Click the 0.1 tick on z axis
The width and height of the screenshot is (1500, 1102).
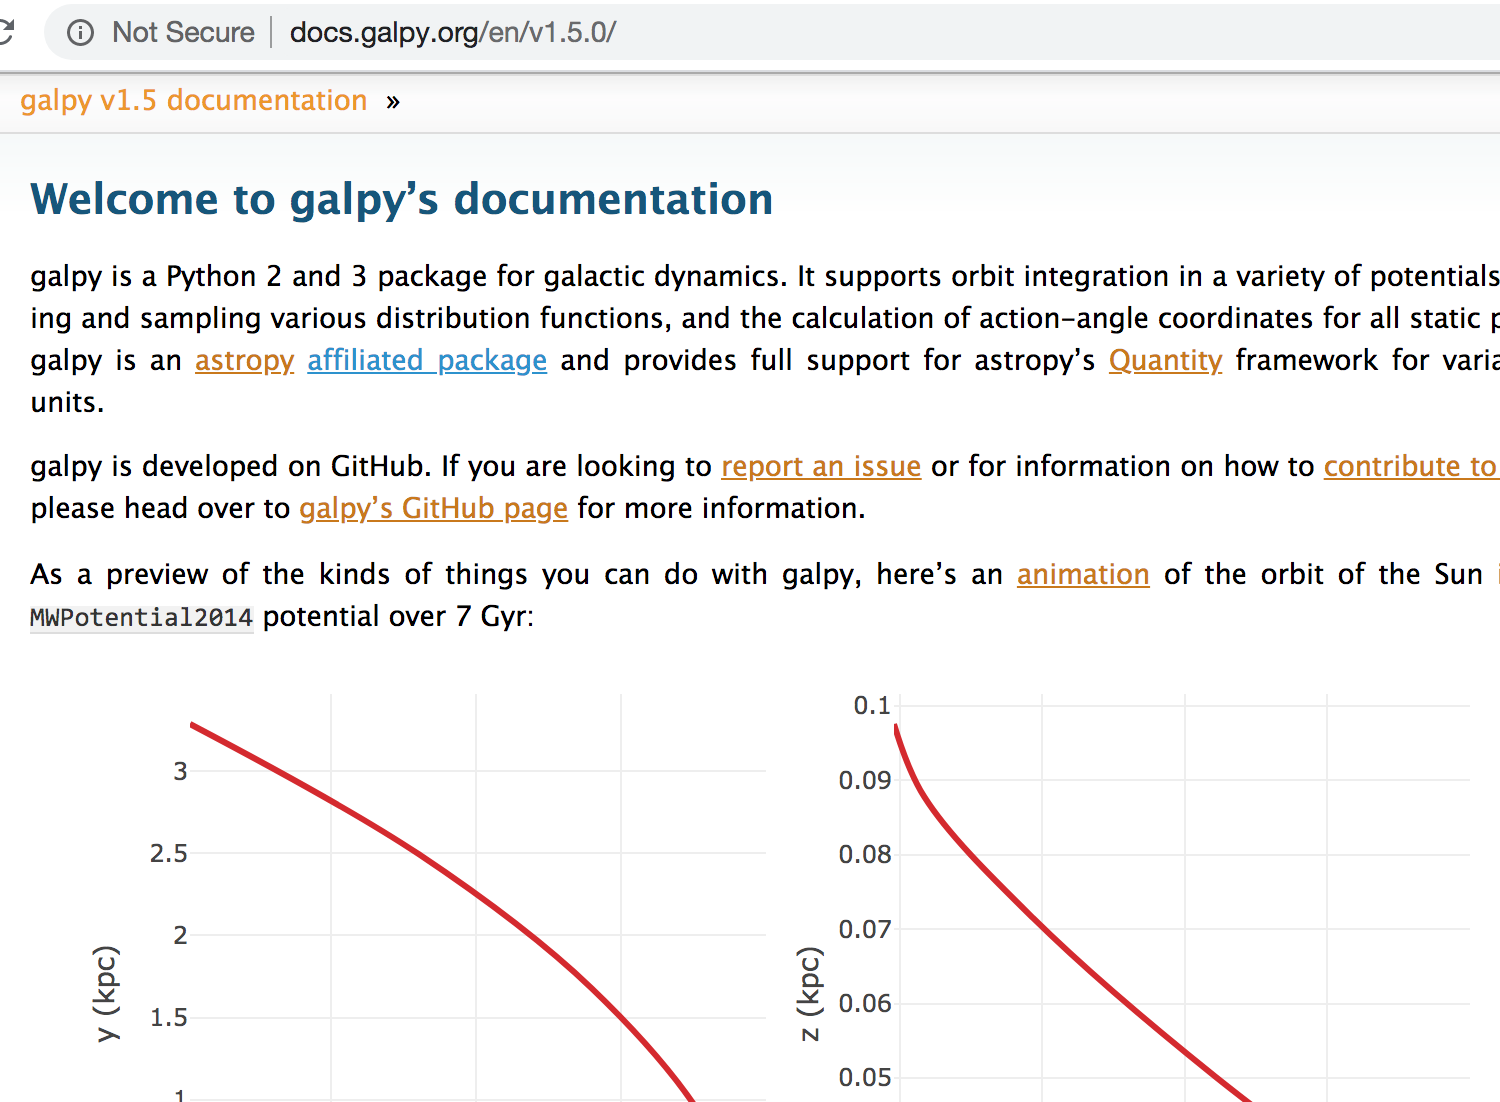872,705
